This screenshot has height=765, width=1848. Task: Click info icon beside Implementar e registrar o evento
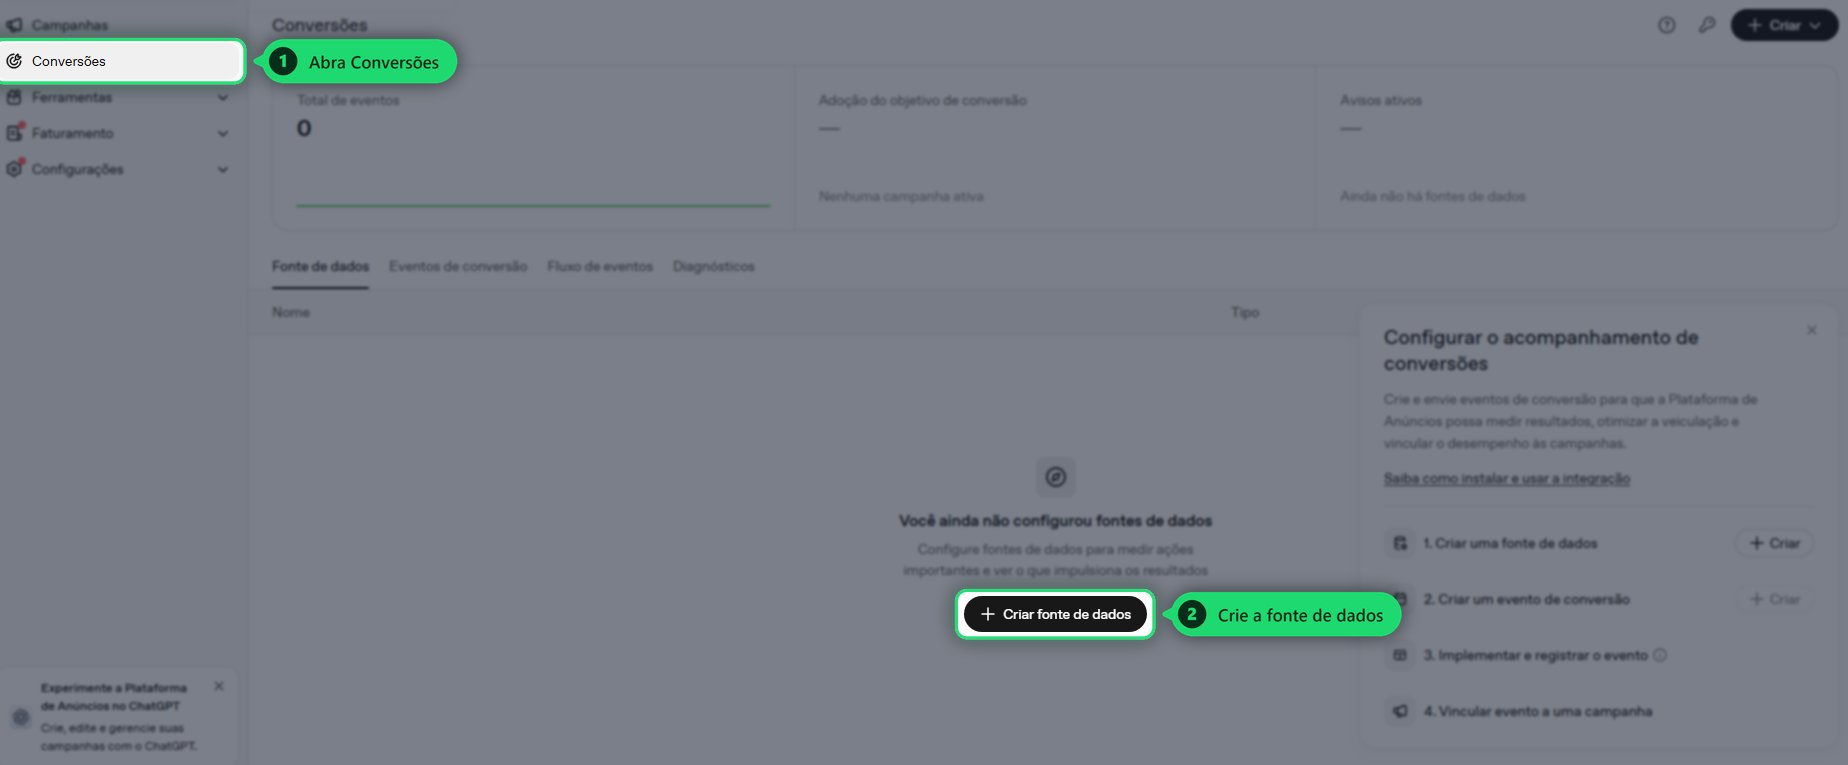[1660, 655]
